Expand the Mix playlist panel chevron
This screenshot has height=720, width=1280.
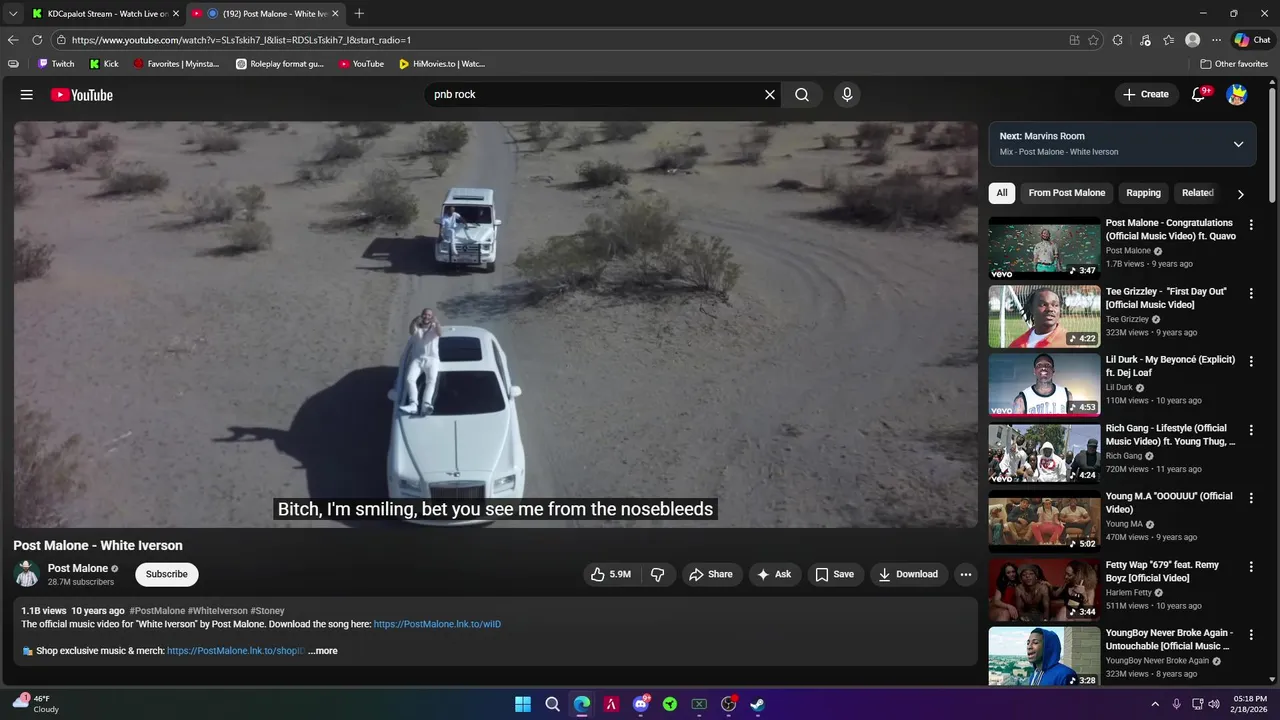1238,144
